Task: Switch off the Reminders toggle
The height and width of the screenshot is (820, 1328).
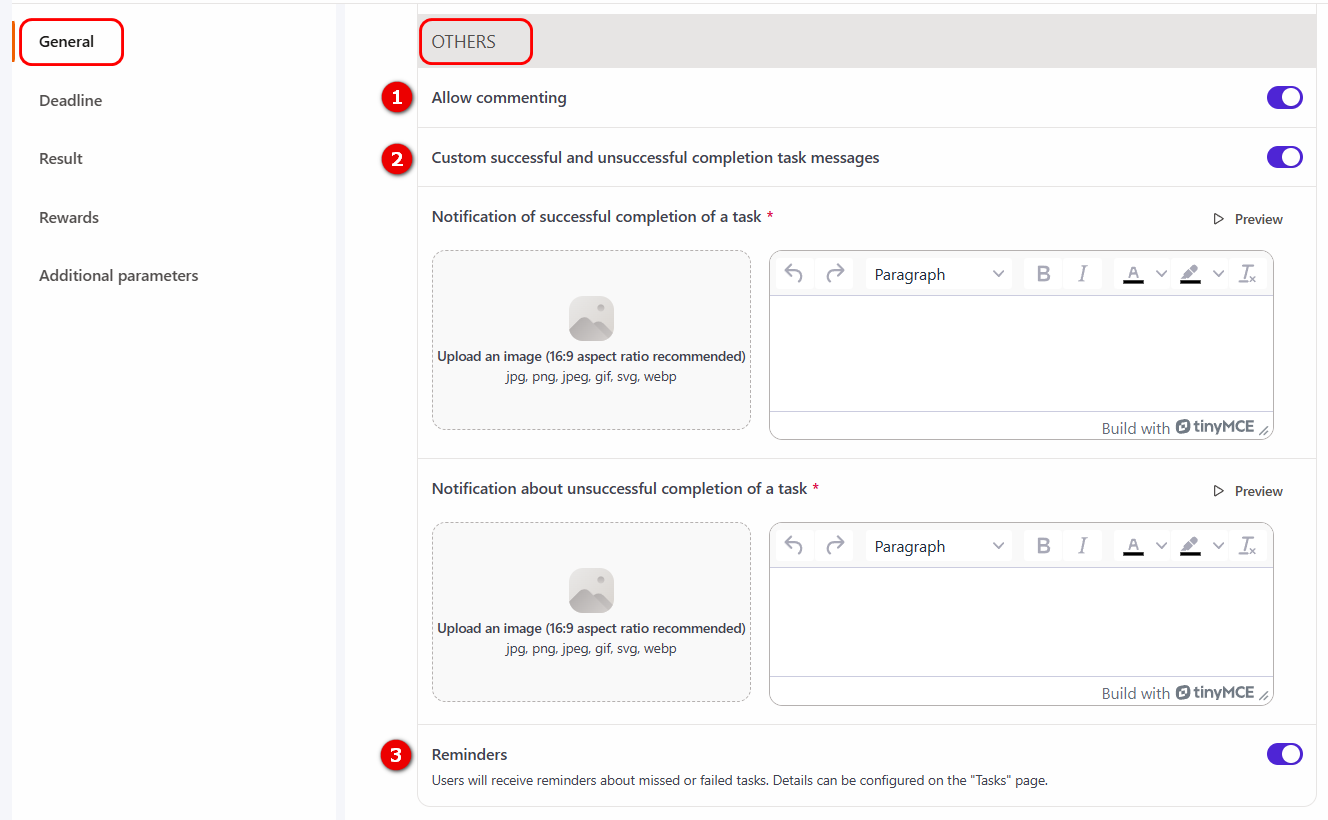Action: (1284, 754)
